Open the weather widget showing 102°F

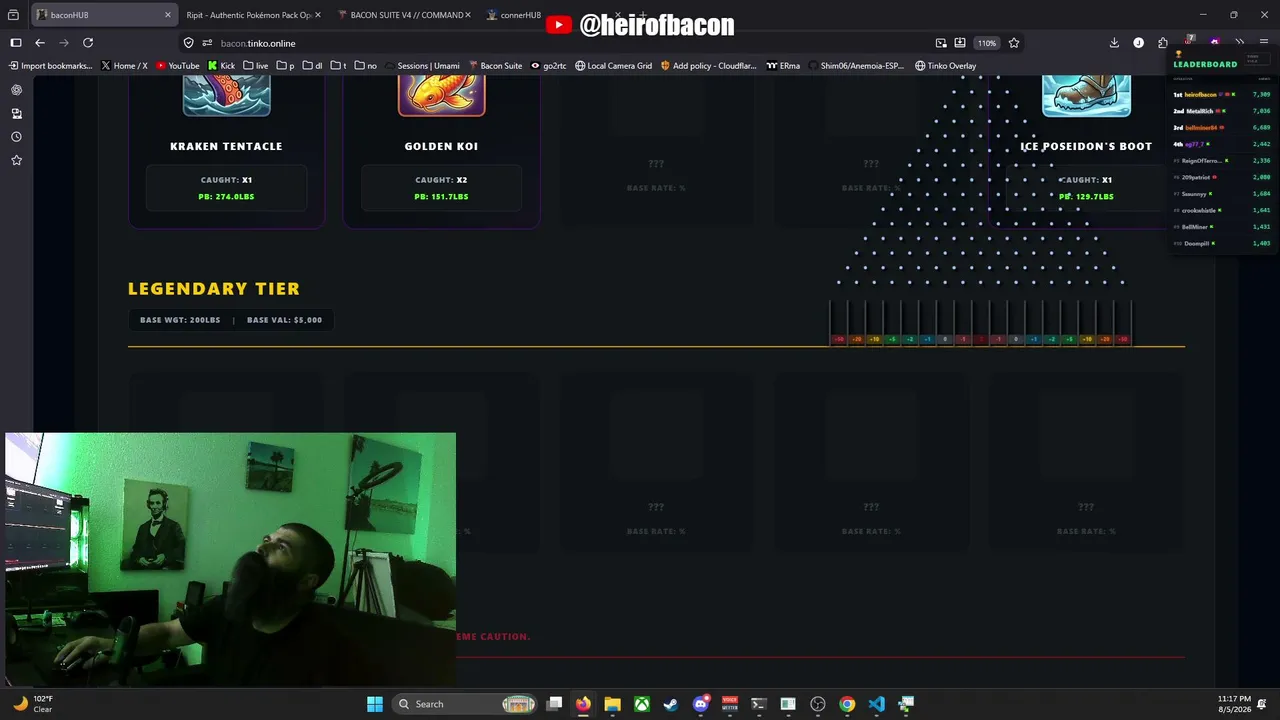click(x=32, y=704)
